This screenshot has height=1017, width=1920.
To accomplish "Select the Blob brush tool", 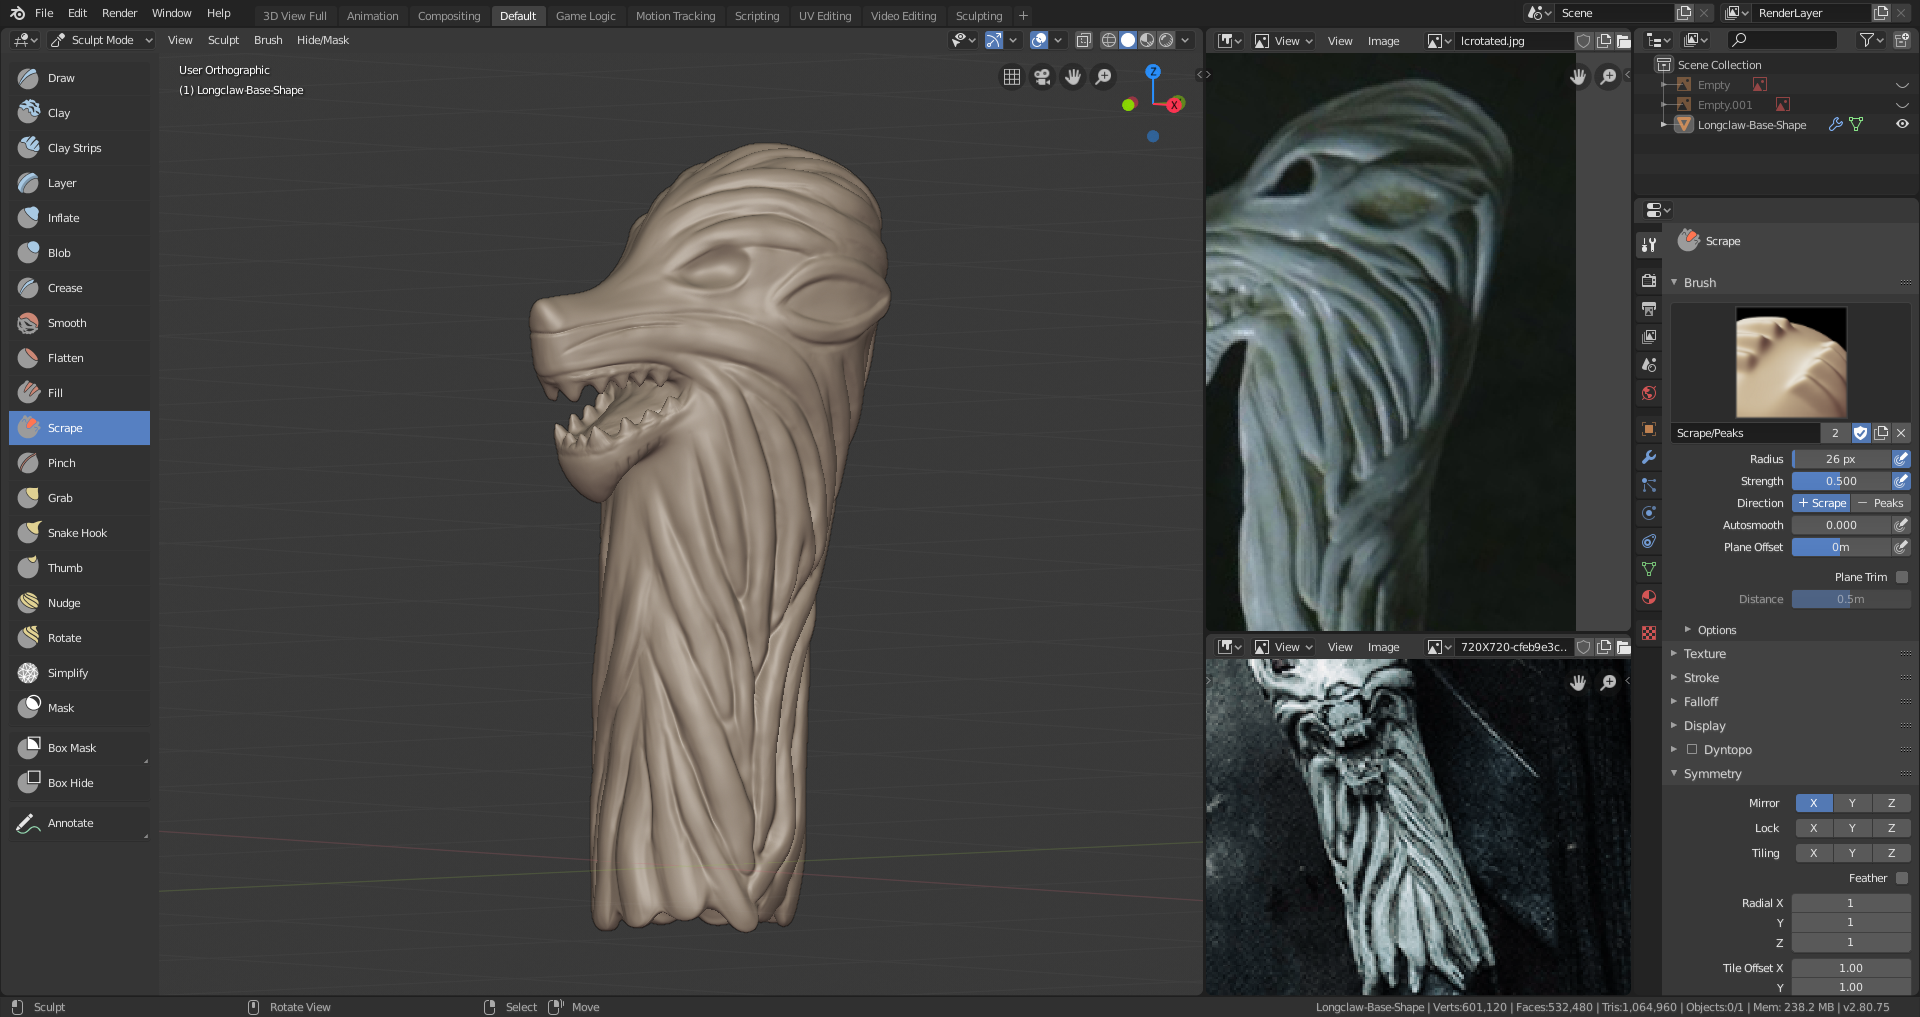I will point(79,253).
